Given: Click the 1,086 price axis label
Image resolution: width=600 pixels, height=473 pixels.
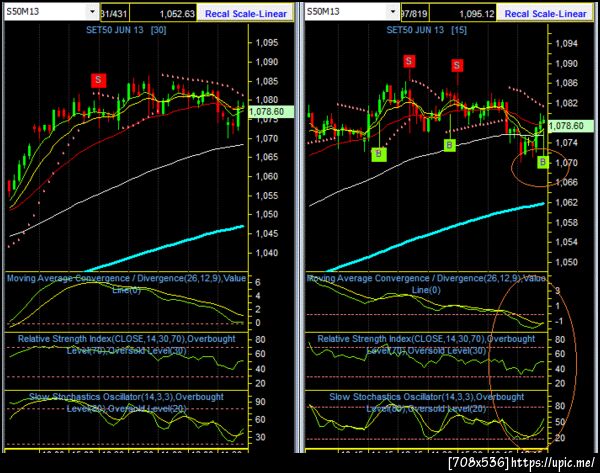Looking at the screenshot, I should pos(566,83).
